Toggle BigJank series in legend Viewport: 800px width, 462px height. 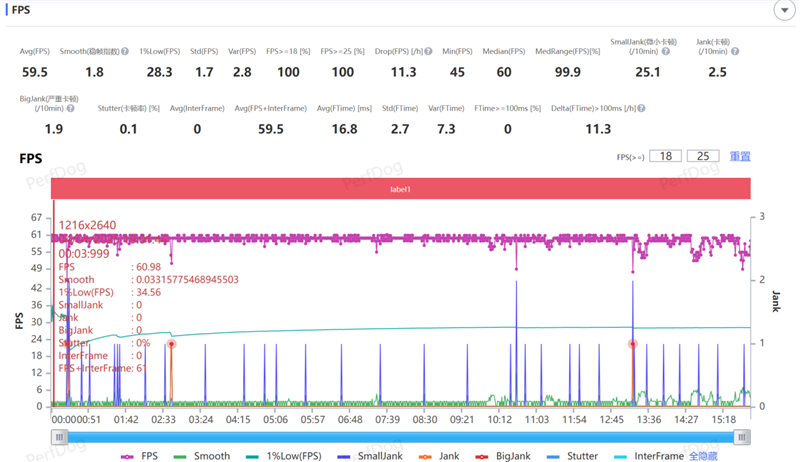(x=503, y=456)
